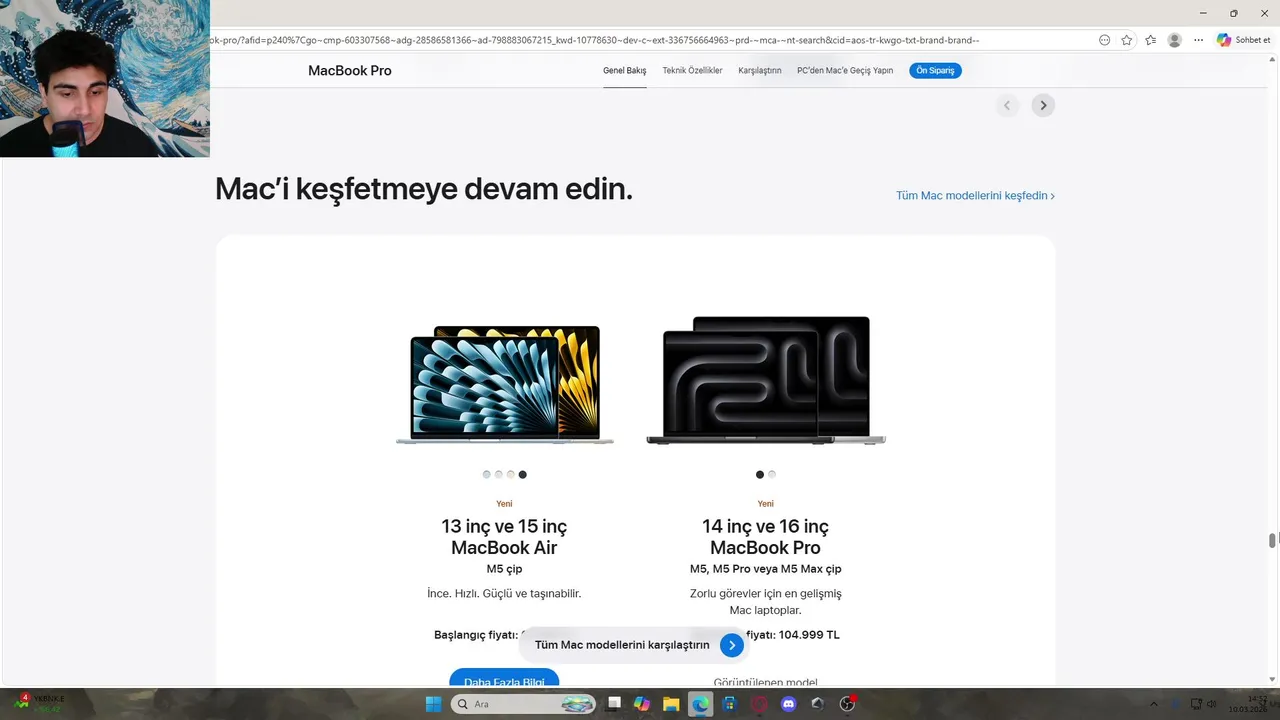The image size is (1280, 720).
Task: Select MacBook Air sky blue color swatch
Action: [487, 474]
